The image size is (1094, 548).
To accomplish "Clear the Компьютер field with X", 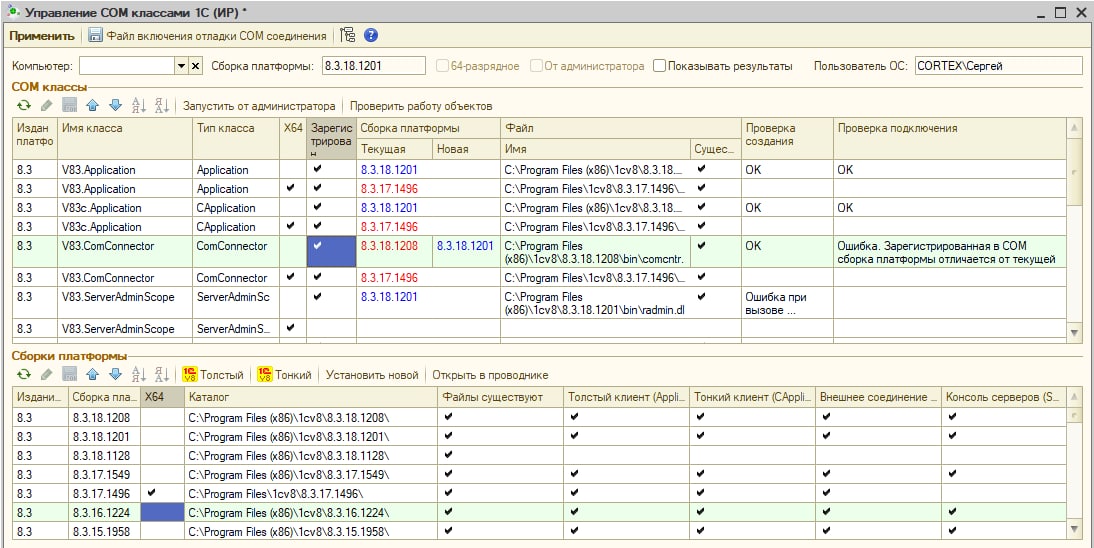I will (x=196, y=66).
